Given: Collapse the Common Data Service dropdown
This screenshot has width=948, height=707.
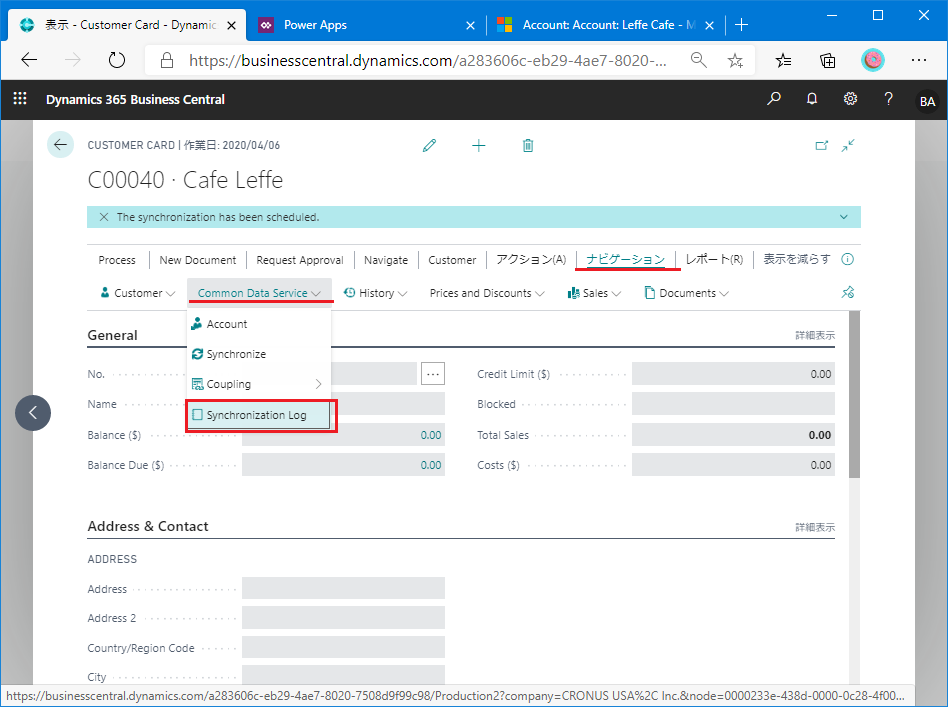Looking at the screenshot, I should (x=259, y=293).
